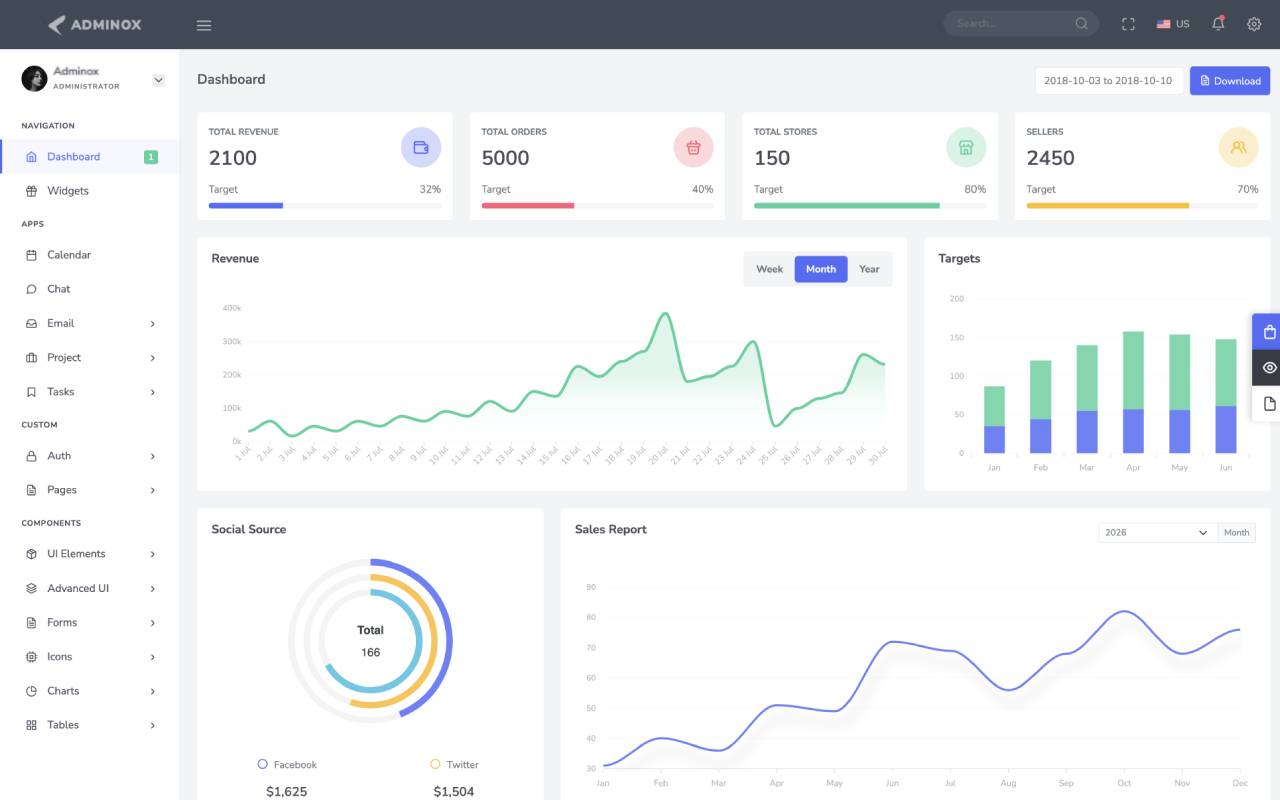Expand the Pages submenu chevron

tap(153, 490)
